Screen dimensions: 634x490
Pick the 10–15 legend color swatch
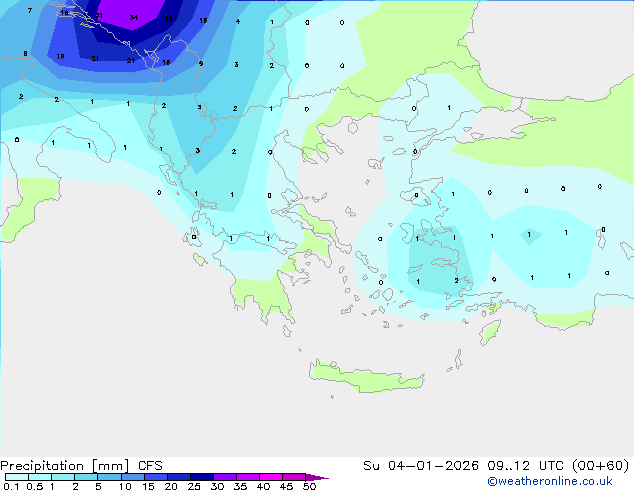click(x=133, y=477)
